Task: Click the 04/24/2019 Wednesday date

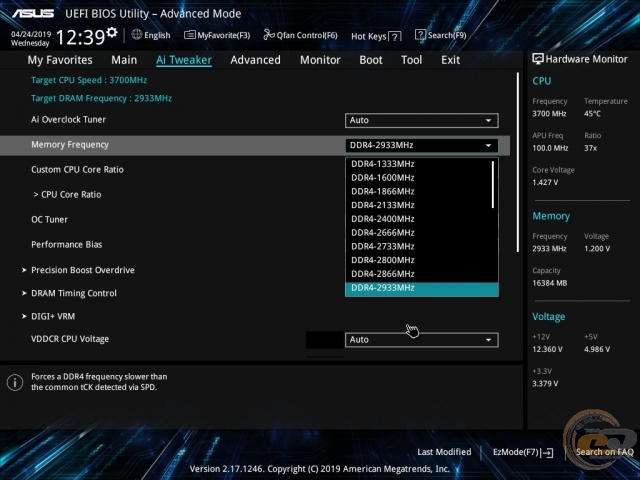Action: coord(31,38)
